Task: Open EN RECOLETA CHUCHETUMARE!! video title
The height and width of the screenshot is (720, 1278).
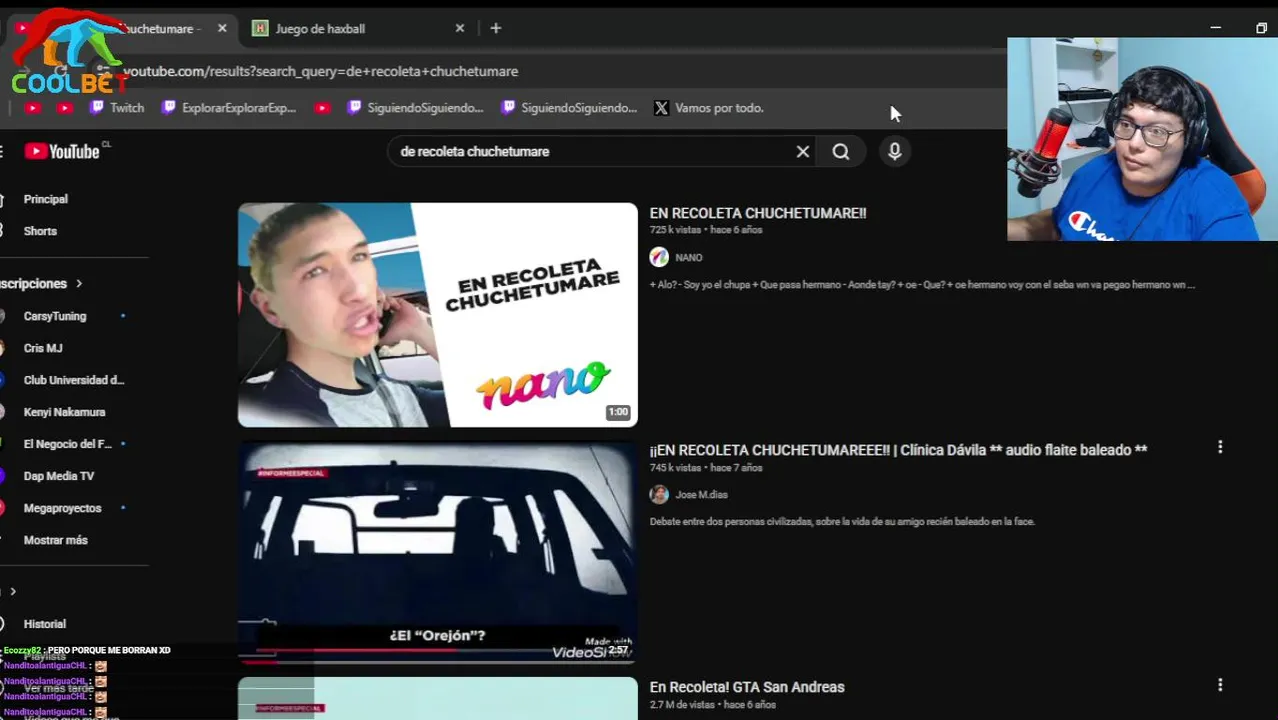Action: tap(758, 213)
